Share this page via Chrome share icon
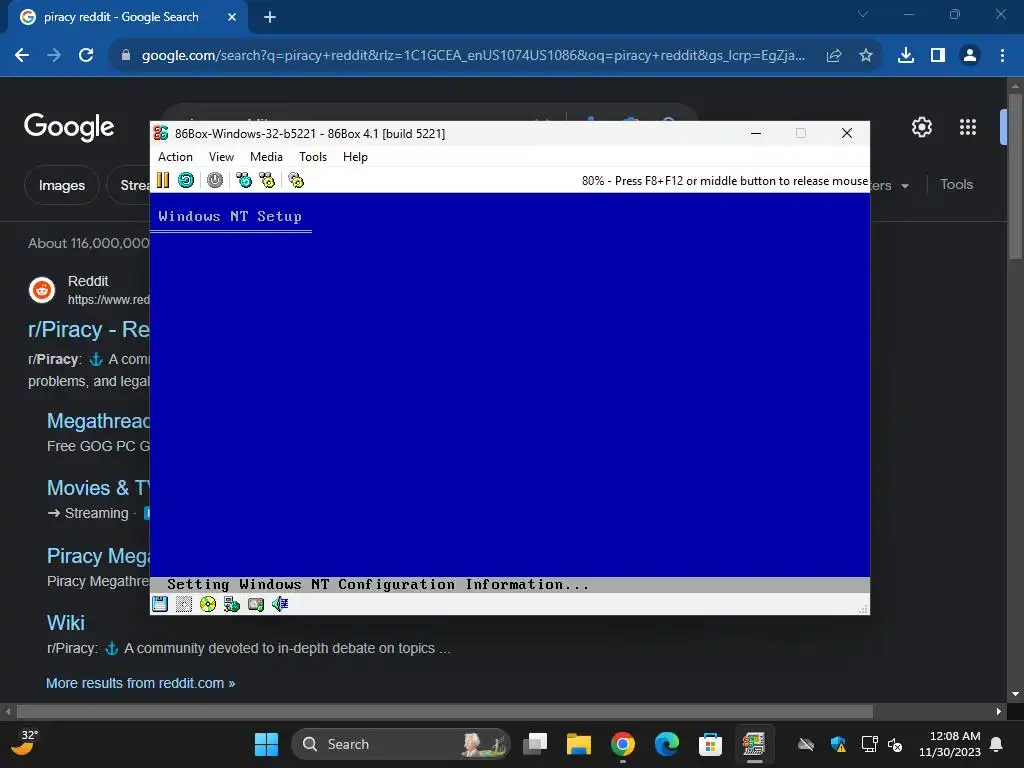 [x=834, y=56]
